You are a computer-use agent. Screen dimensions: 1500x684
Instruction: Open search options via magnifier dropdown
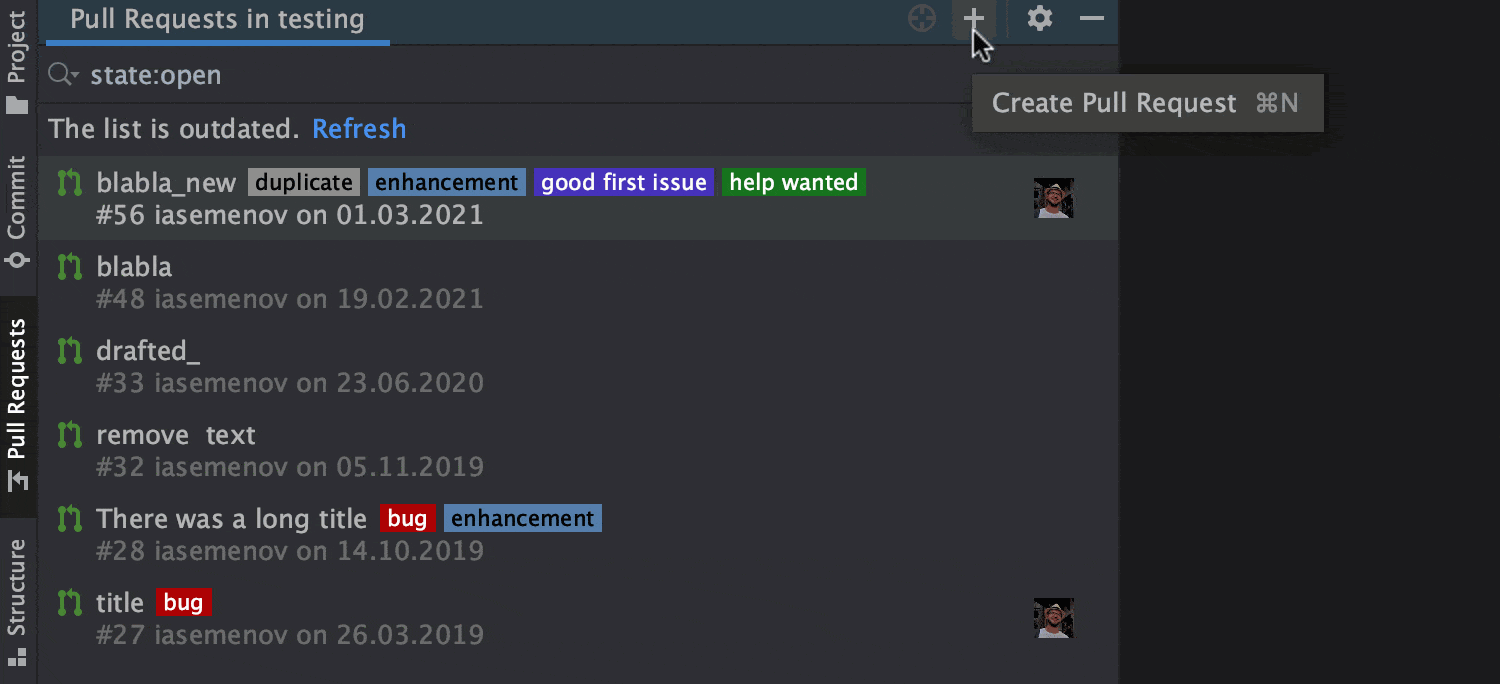[61, 74]
